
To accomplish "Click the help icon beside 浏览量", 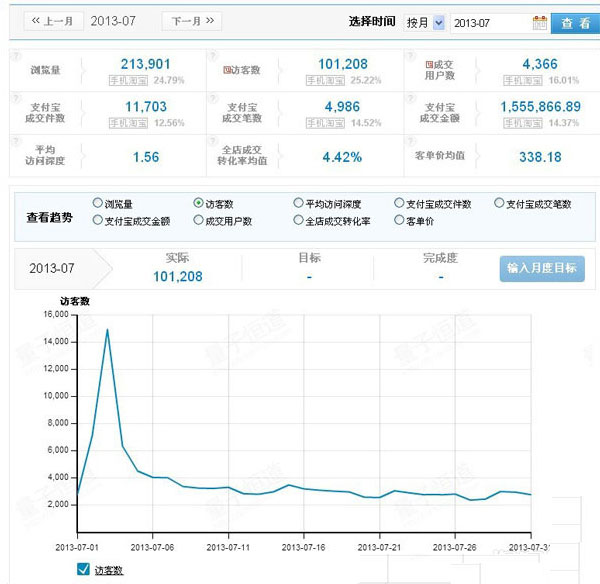I will [16, 56].
